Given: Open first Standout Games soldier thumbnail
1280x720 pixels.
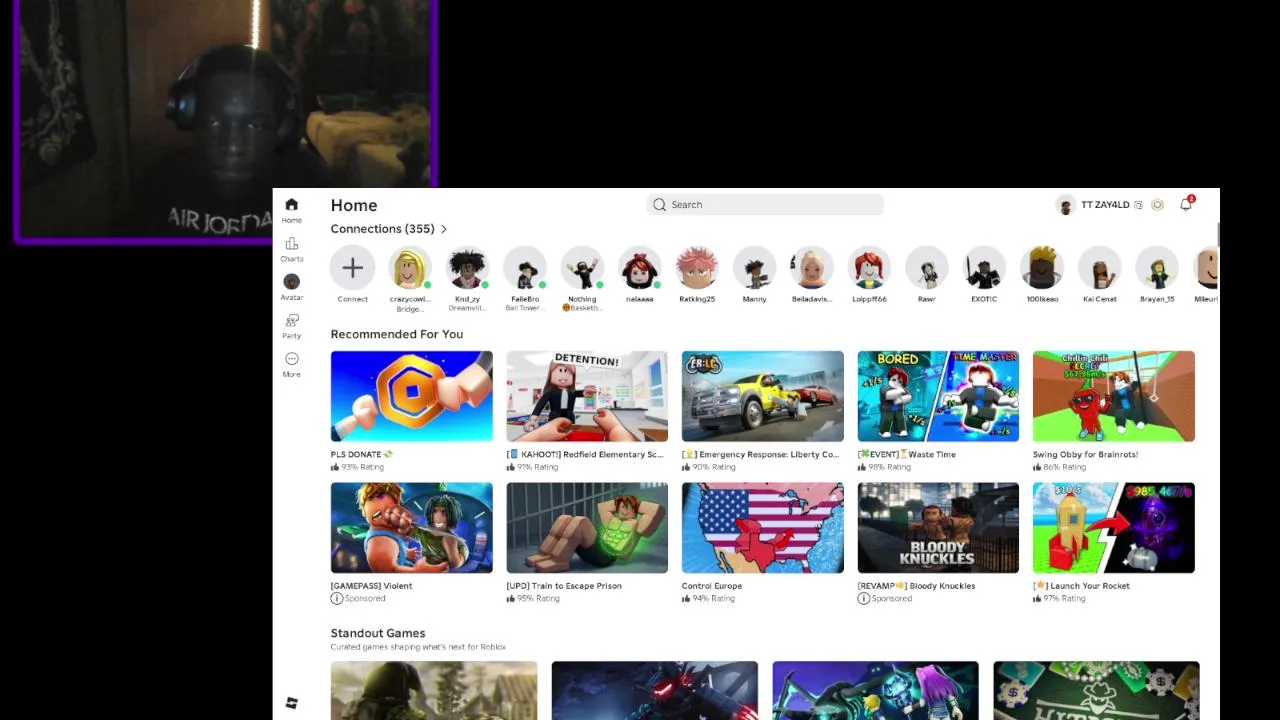Looking at the screenshot, I should tap(434, 690).
